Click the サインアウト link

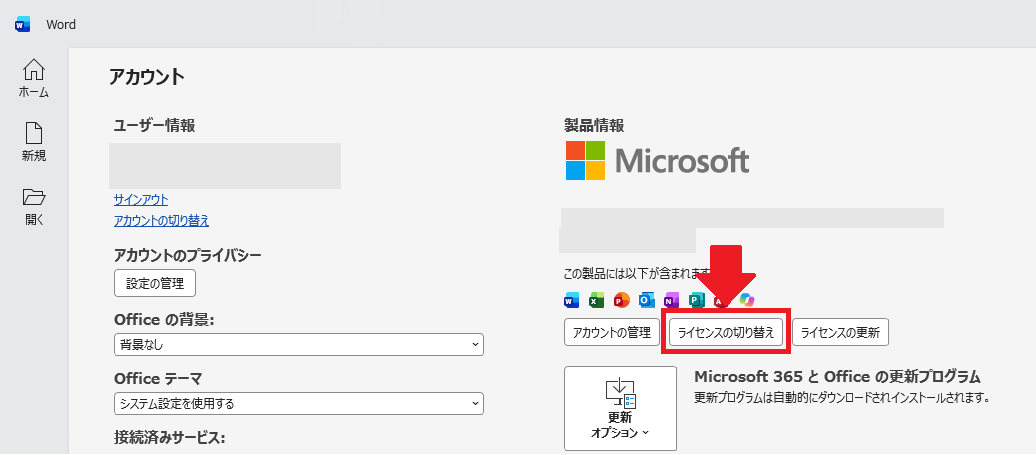[141, 199]
